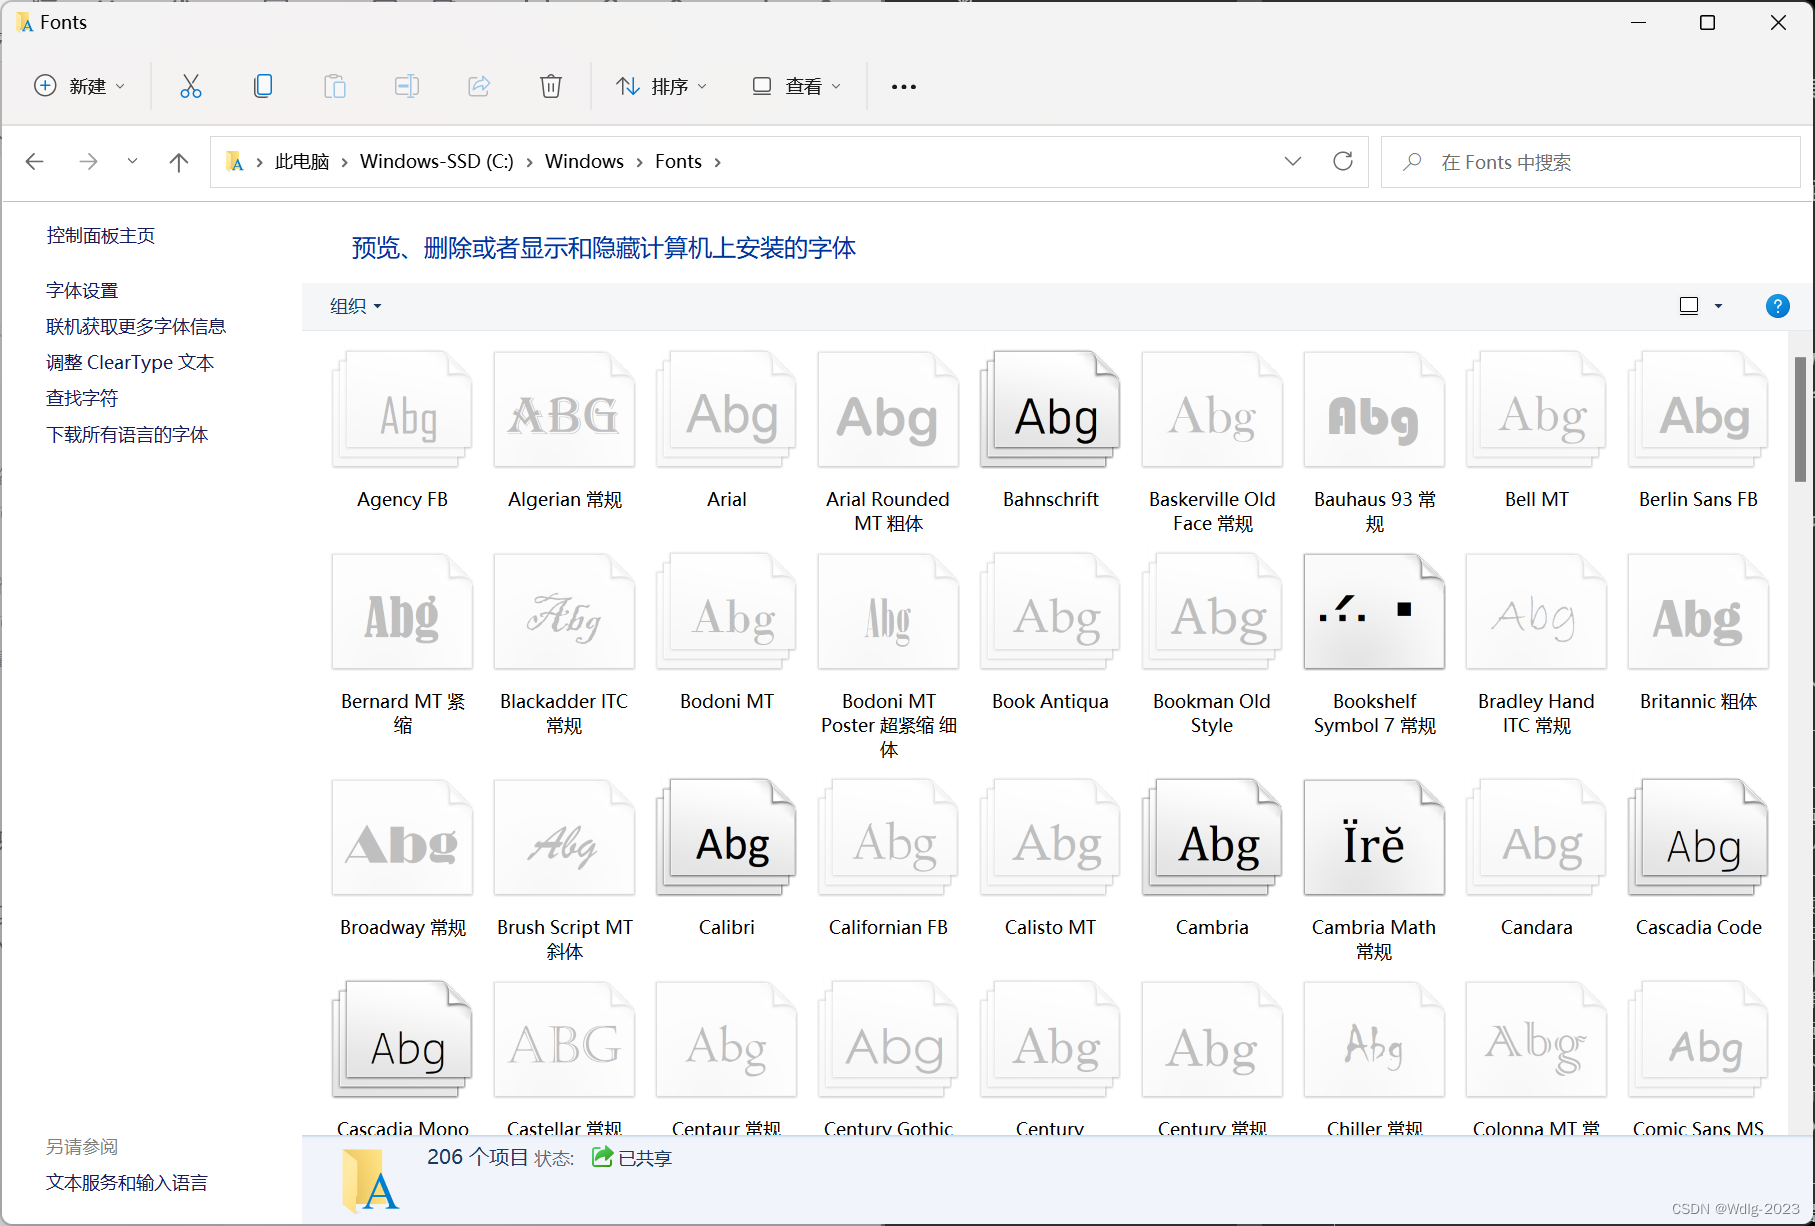Select Windows in the breadcrumb path
The width and height of the screenshot is (1815, 1226).
[584, 161]
